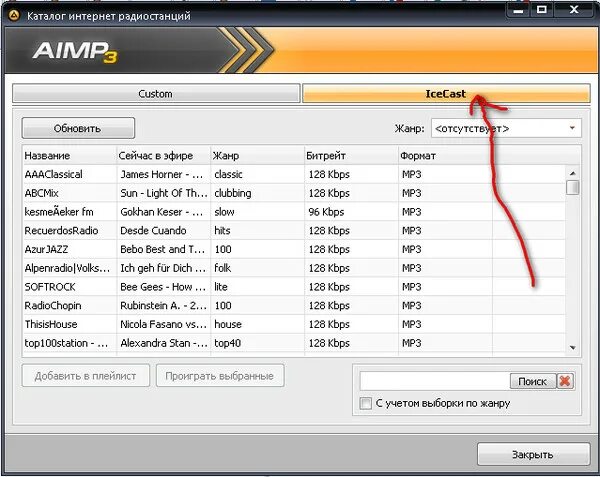The width and height of the screenshot is (600, 477).
Task: Click the 'Gokhan Keser' cell
Action: click(x=163, y=212)
